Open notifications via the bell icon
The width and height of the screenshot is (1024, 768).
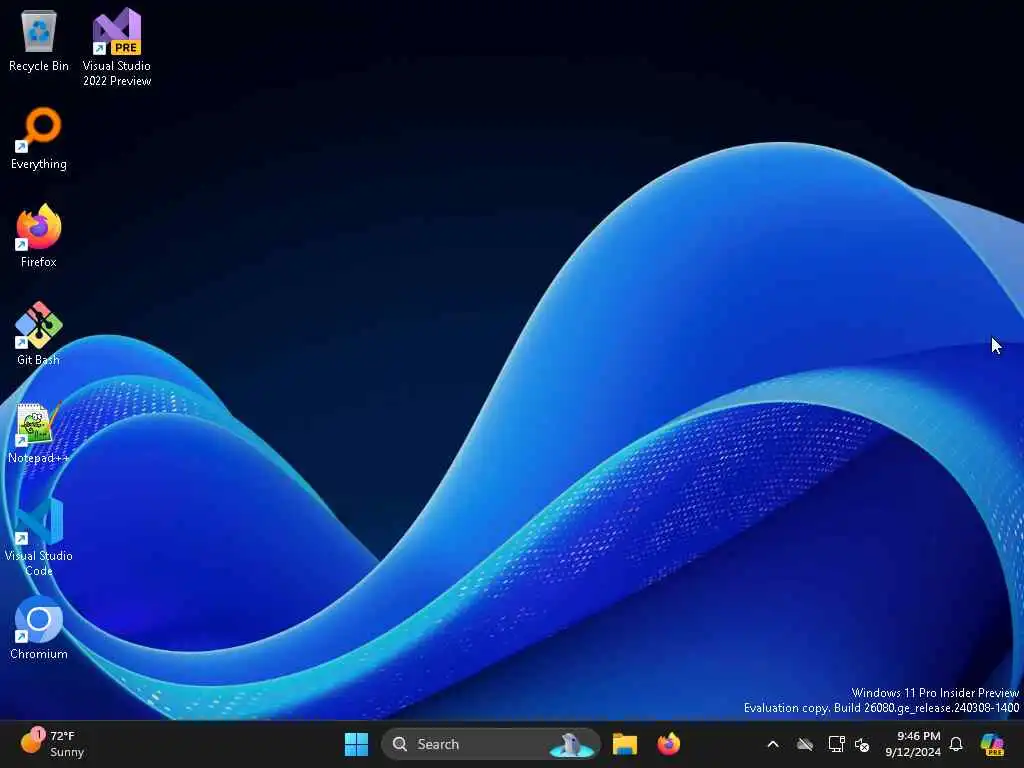956,744
